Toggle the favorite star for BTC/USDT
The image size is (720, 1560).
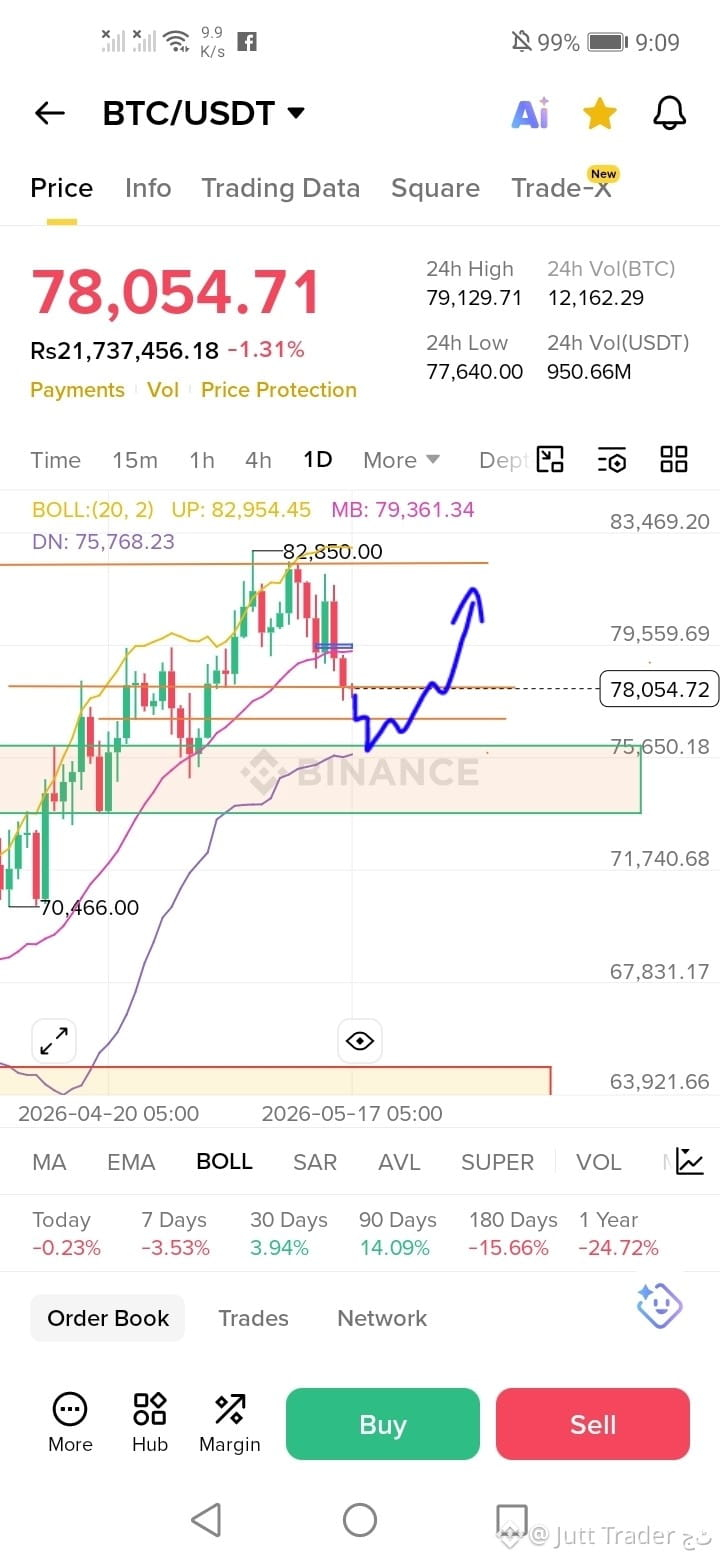(599, 113)
